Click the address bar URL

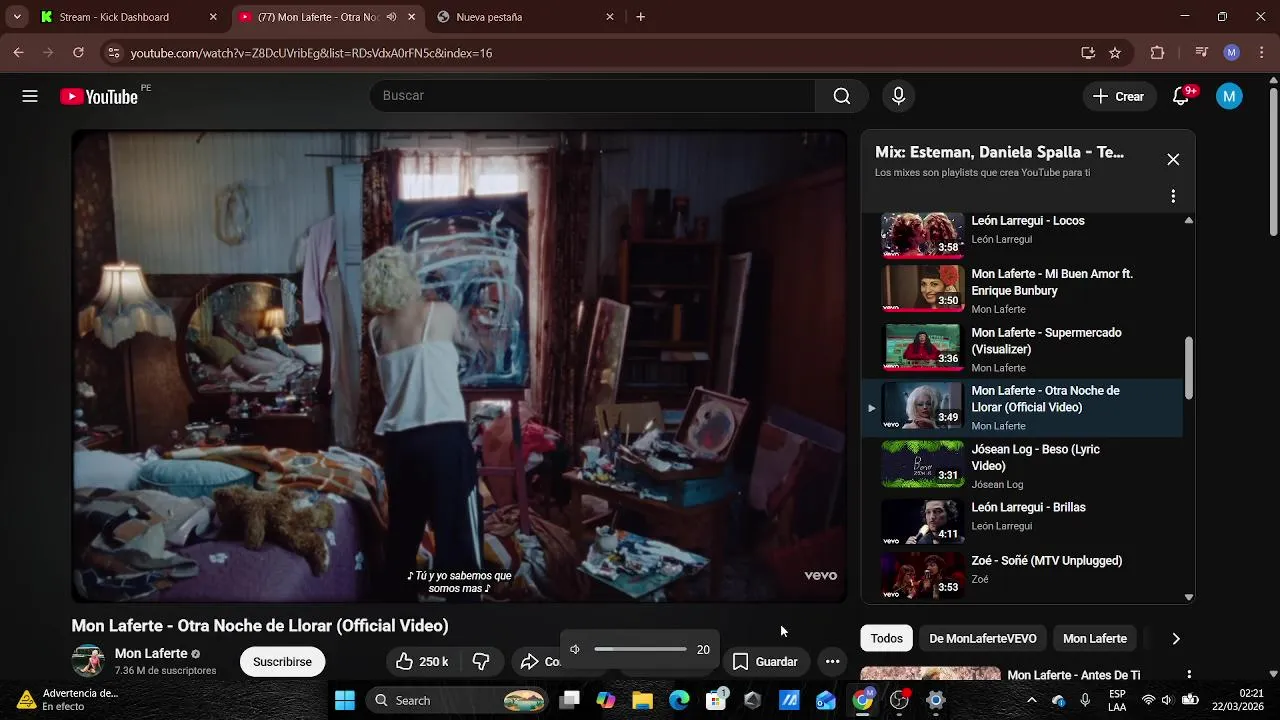311,53
